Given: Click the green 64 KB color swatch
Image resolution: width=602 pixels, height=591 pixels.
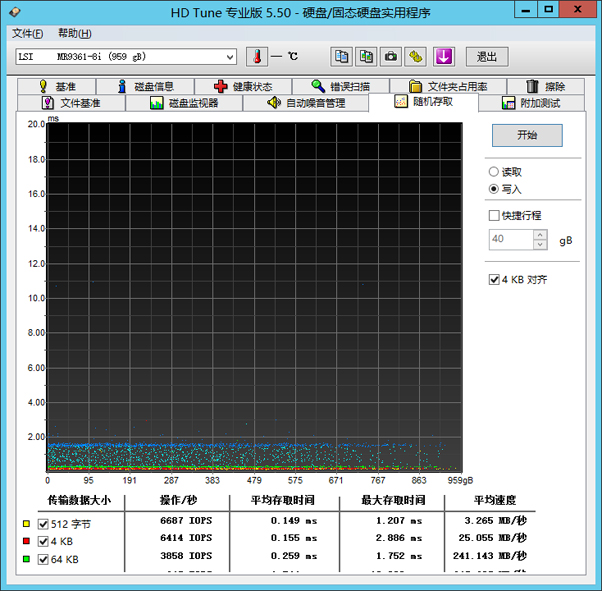Looking at the screenshot, I should coord(26,559).
